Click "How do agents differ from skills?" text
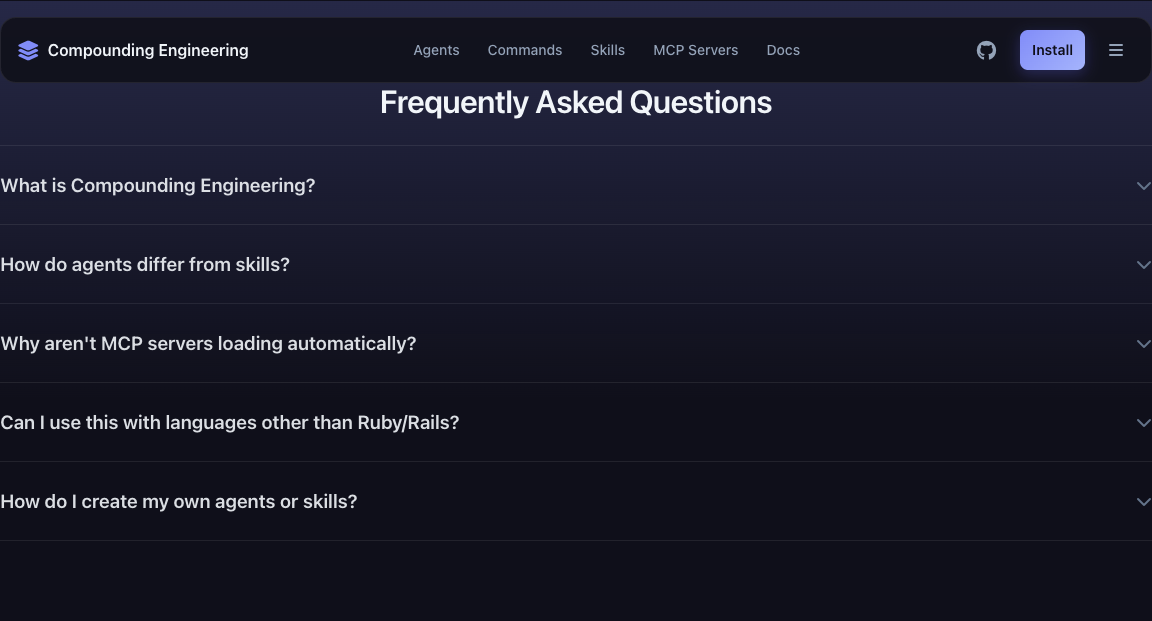The height and width of the screenshot is (621, 1152). (145, 265)
